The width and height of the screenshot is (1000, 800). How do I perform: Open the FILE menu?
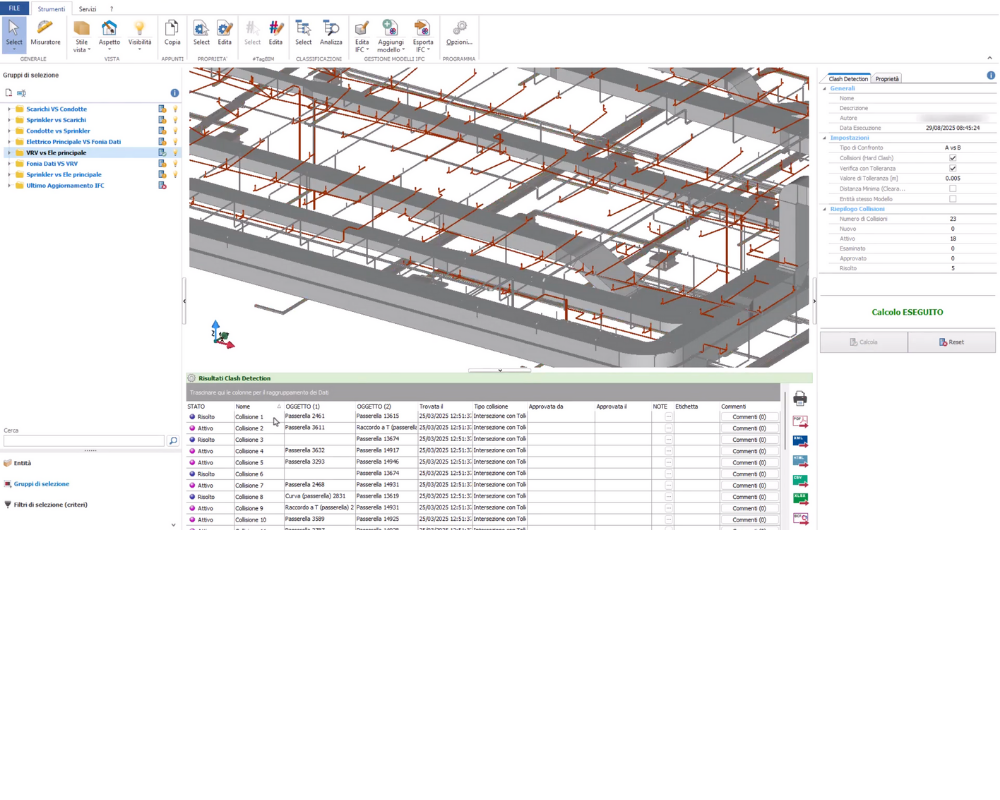[x=14, y=8]
